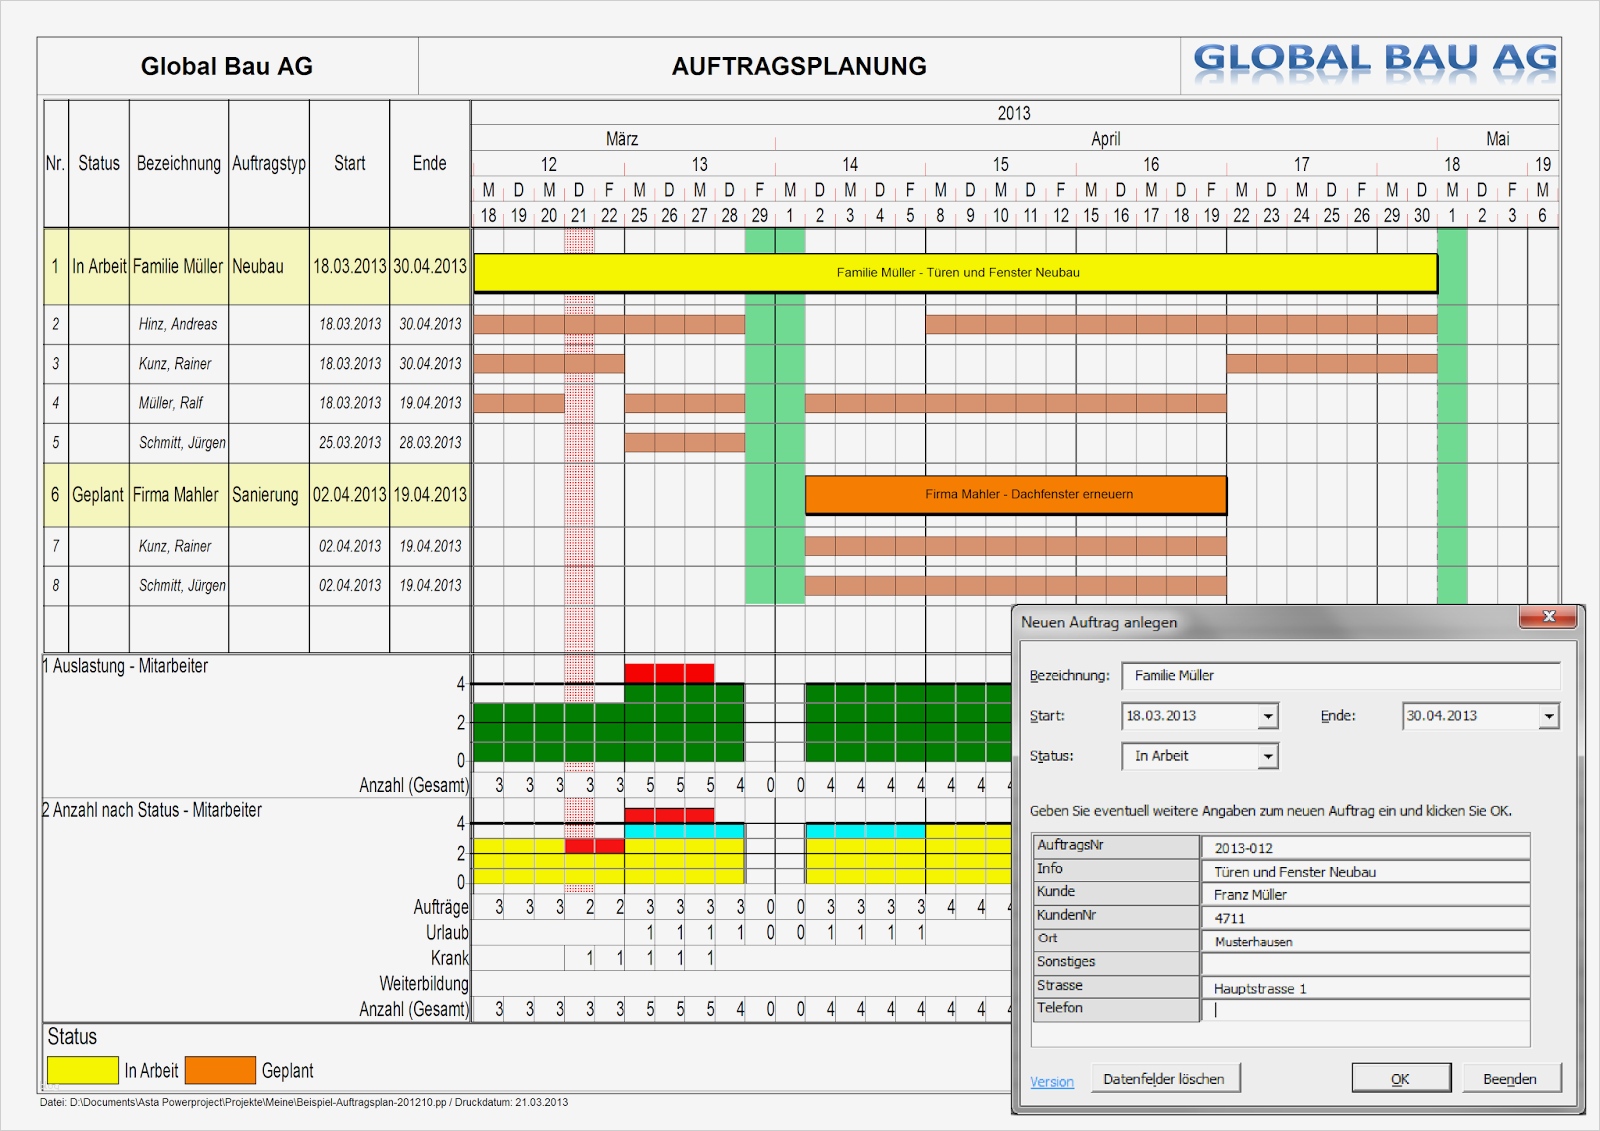
Task: Click calendar week 14 header
Action: [850, 164]
